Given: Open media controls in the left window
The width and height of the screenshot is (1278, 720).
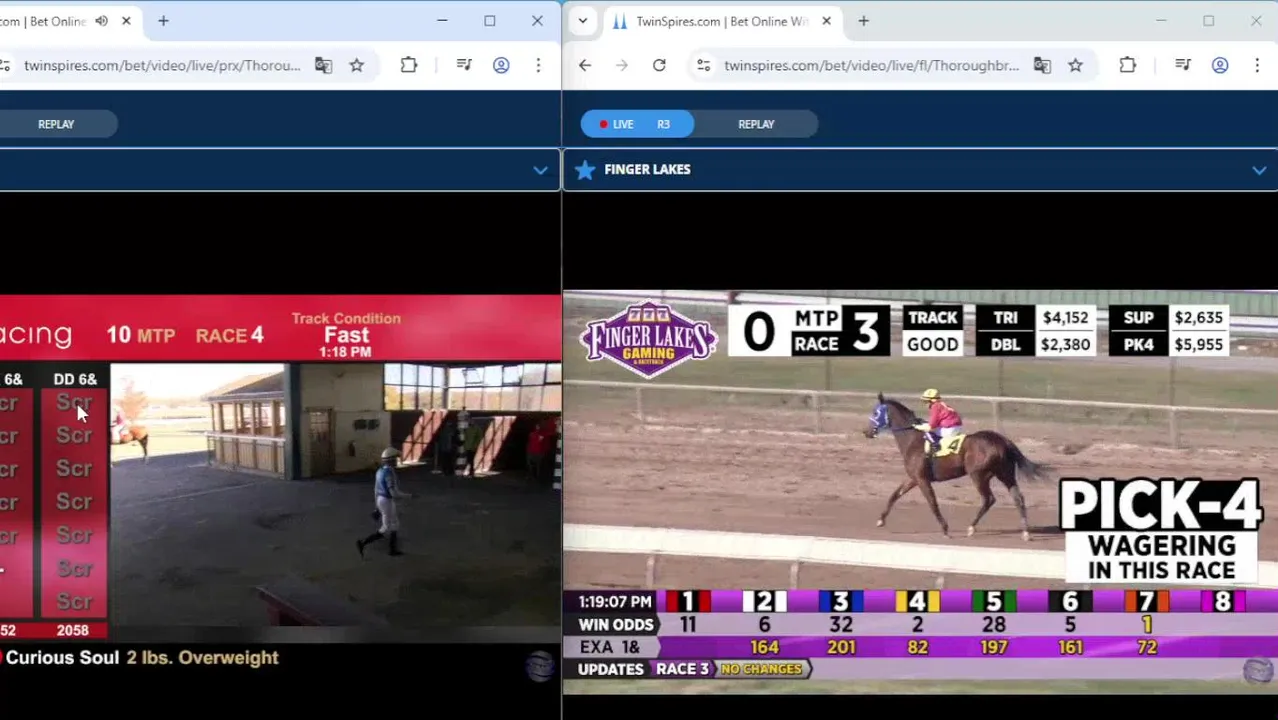Looking at the screenshot, I should [464, 65].
